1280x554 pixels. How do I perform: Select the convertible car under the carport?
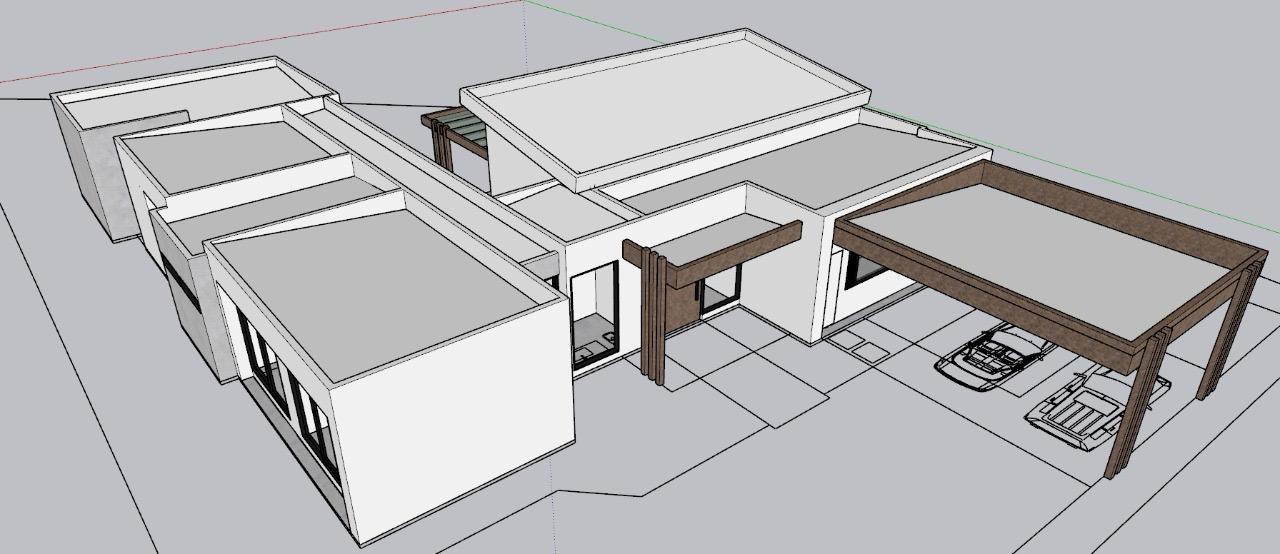992,353
